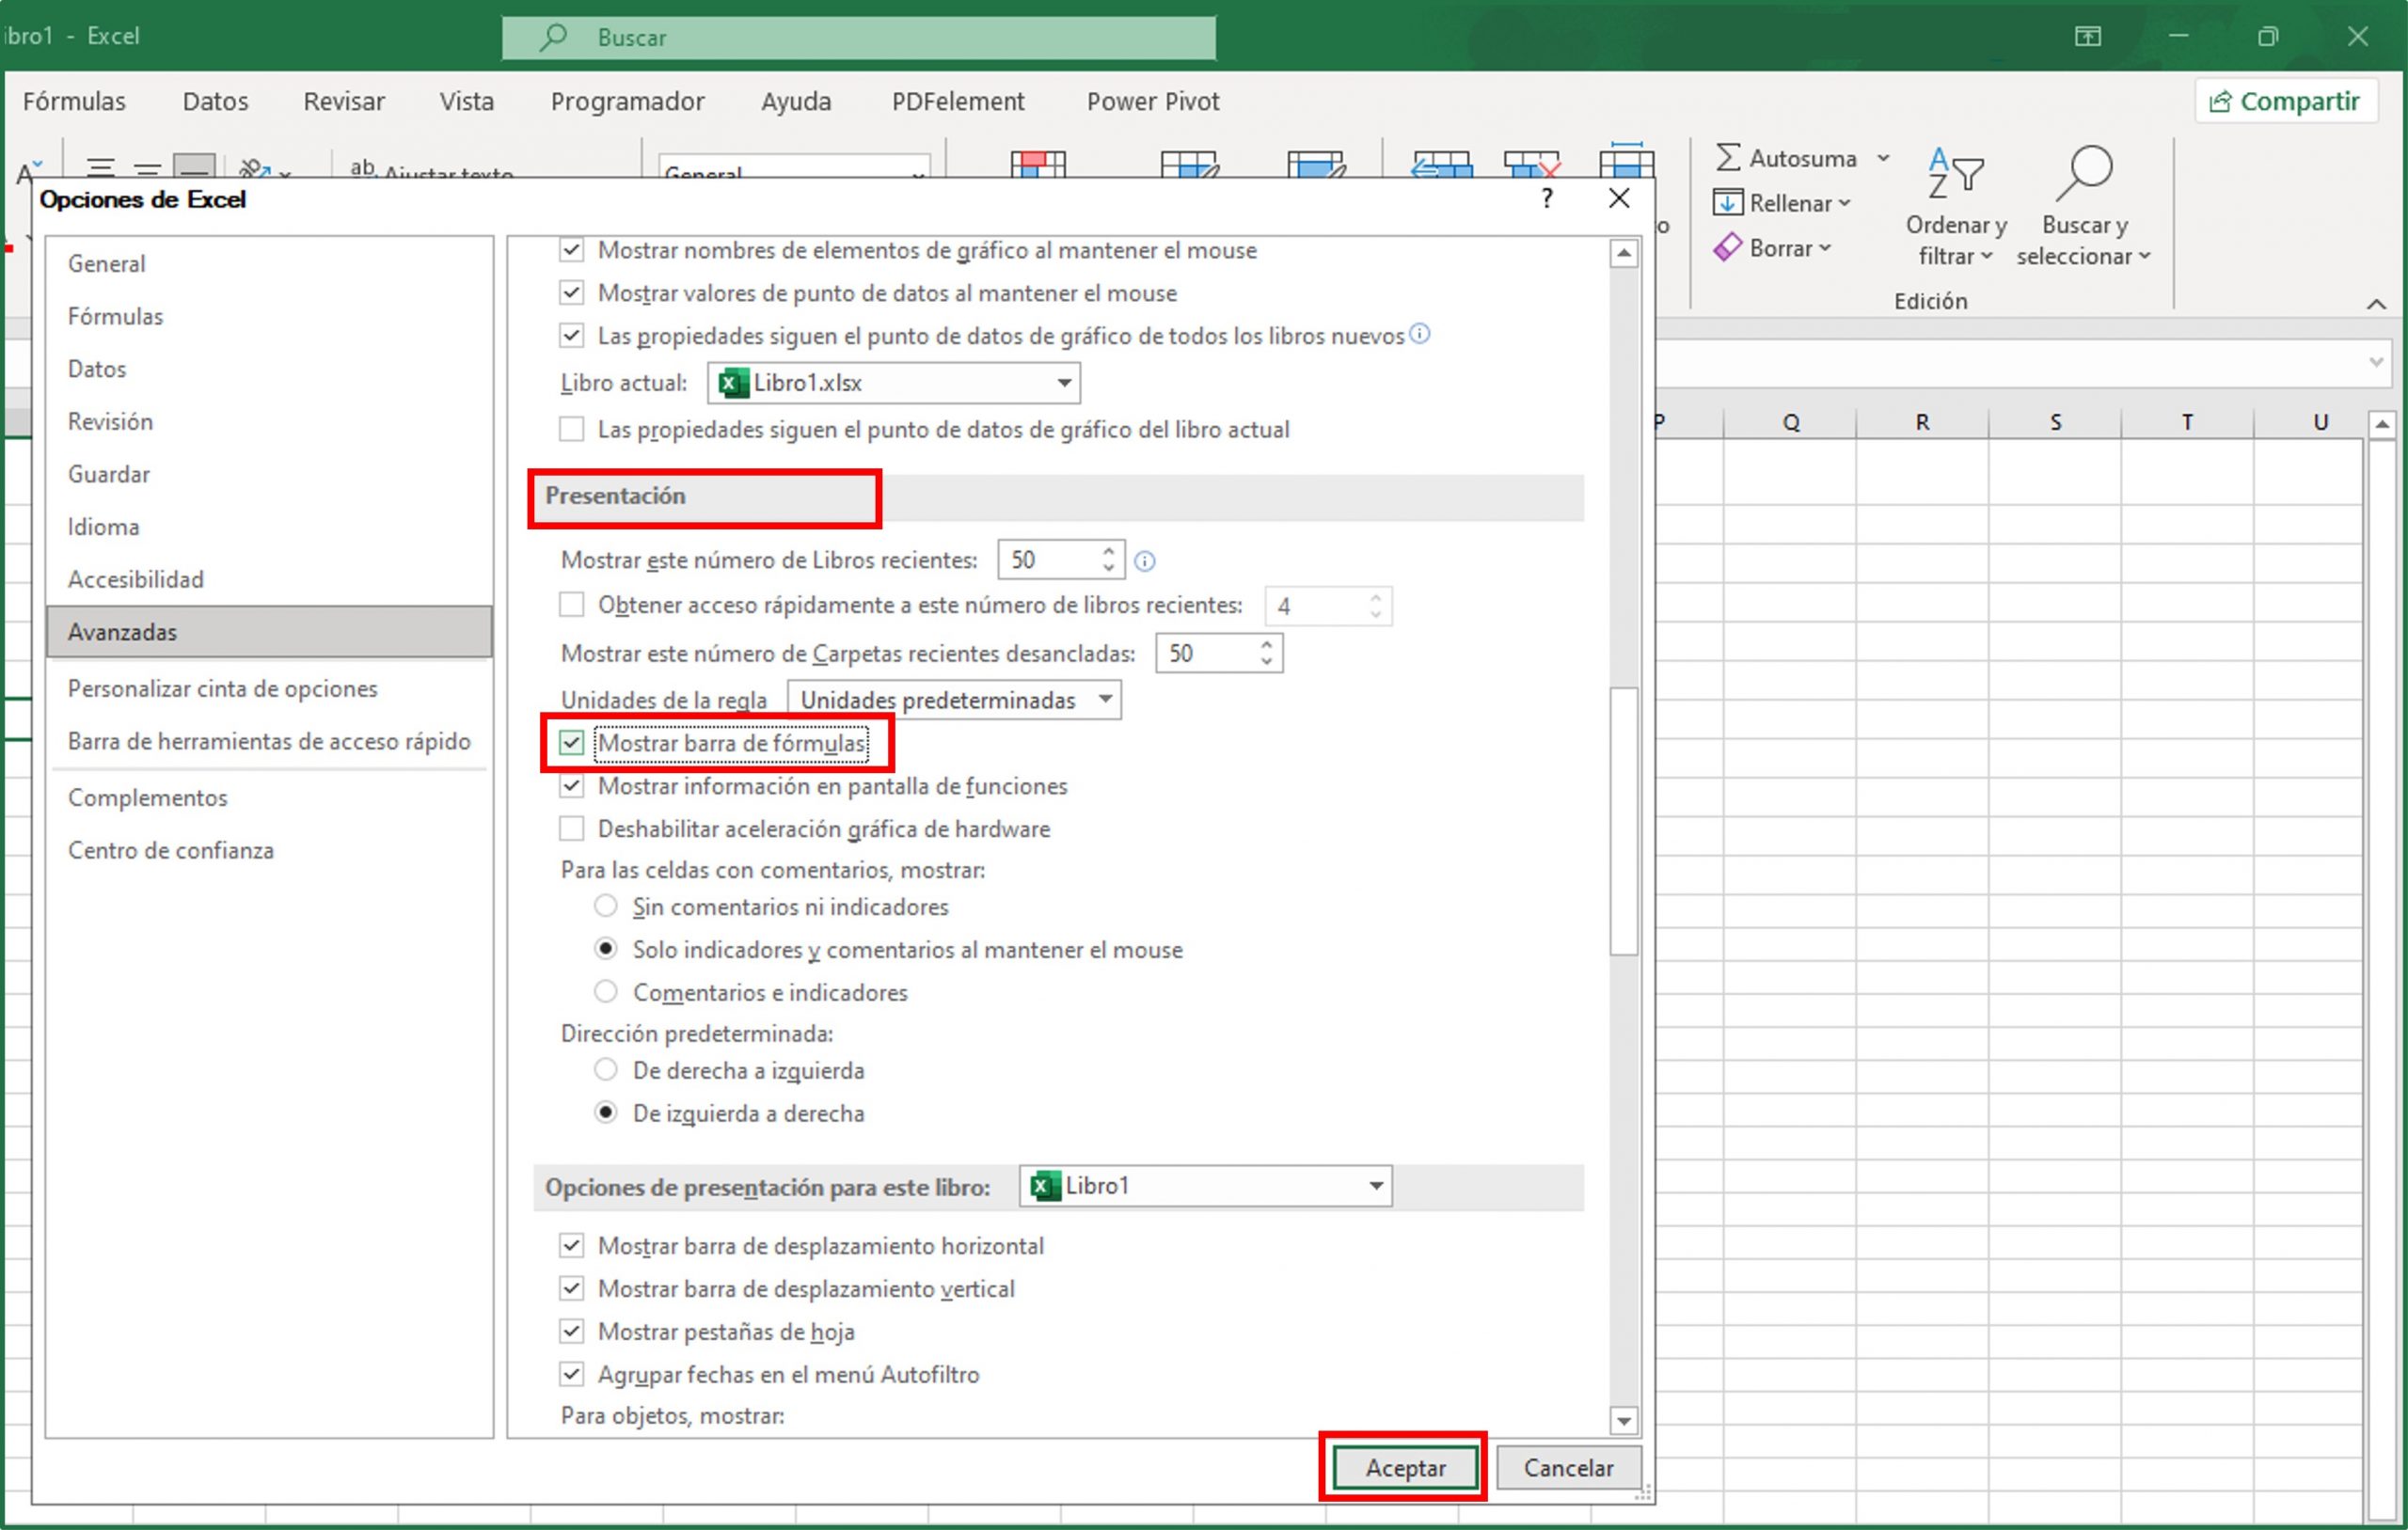This screenshot has width=2408, height=1530.
Task: Click the Rellenar fill icon
Action: tap(1727, 203)
